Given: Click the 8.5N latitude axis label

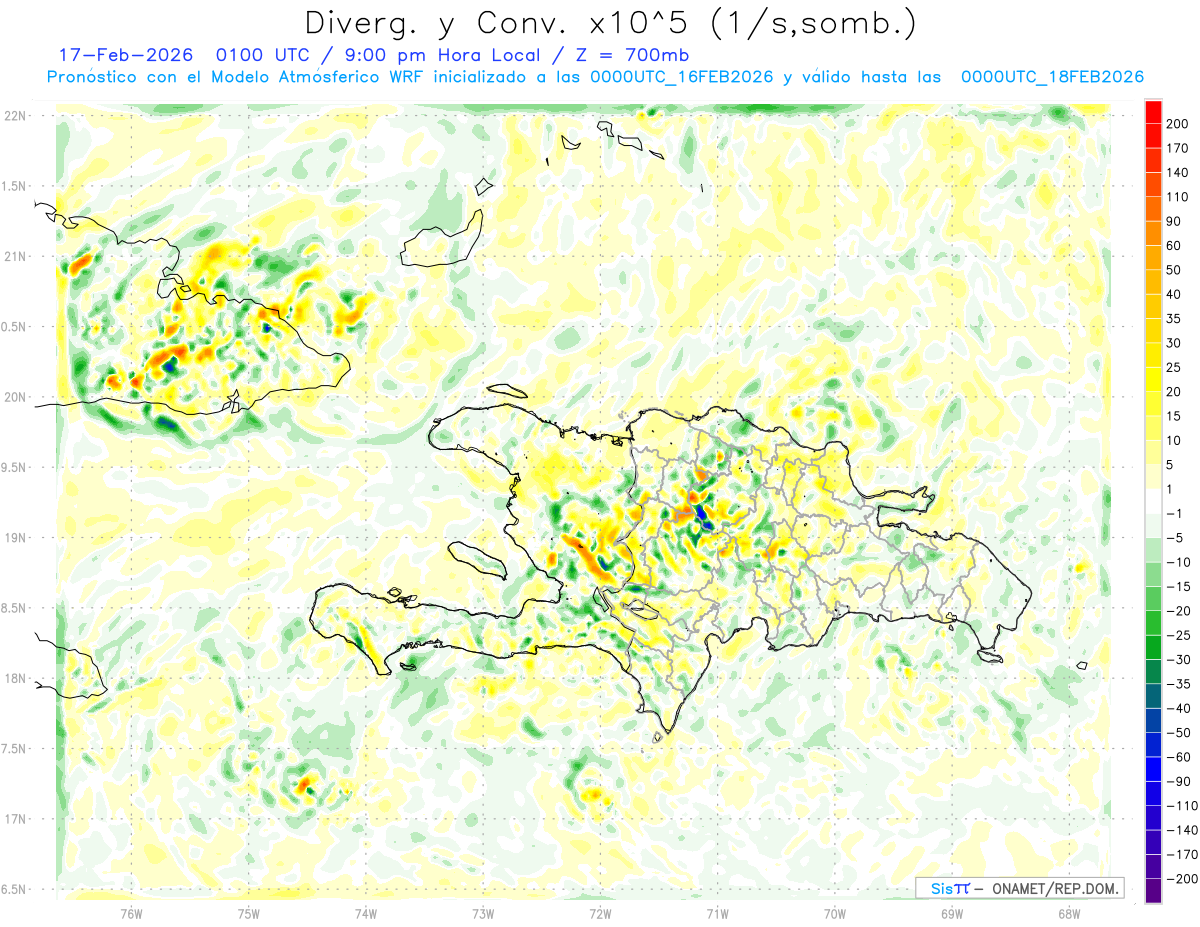Looking at the screenshot, I should (x=14, y=608).
